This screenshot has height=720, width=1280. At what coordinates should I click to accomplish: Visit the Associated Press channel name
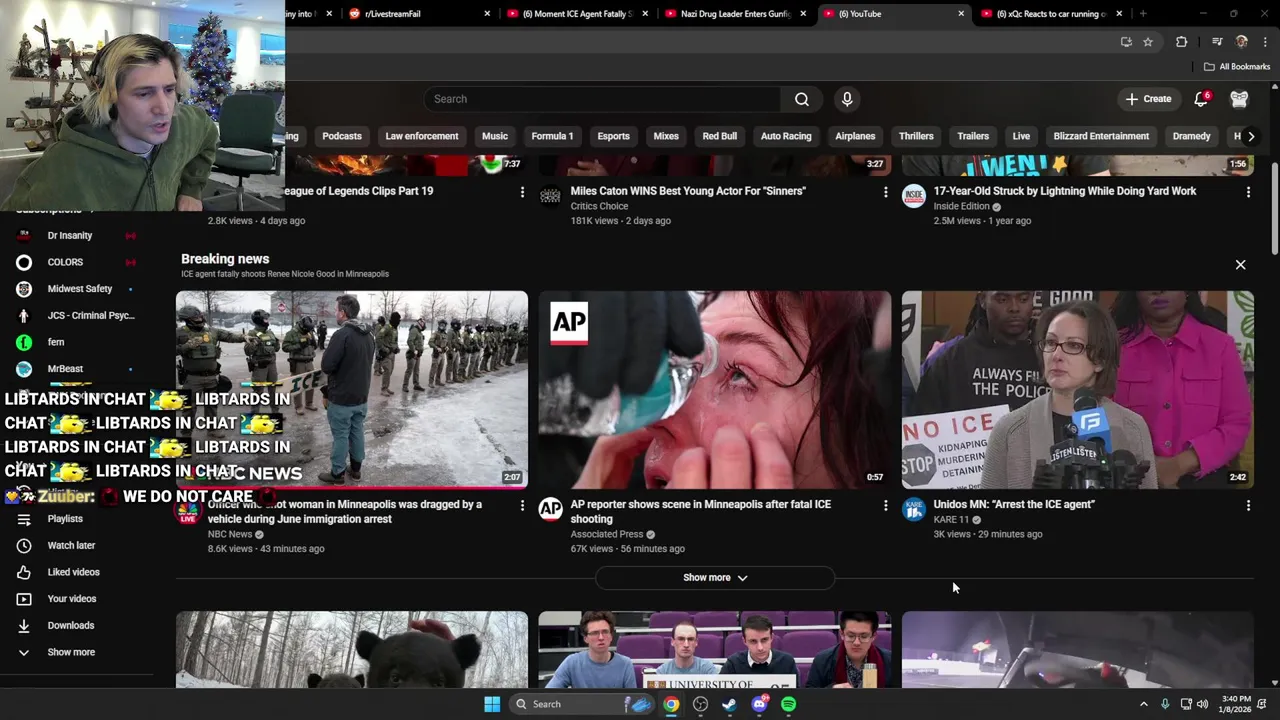607,534
